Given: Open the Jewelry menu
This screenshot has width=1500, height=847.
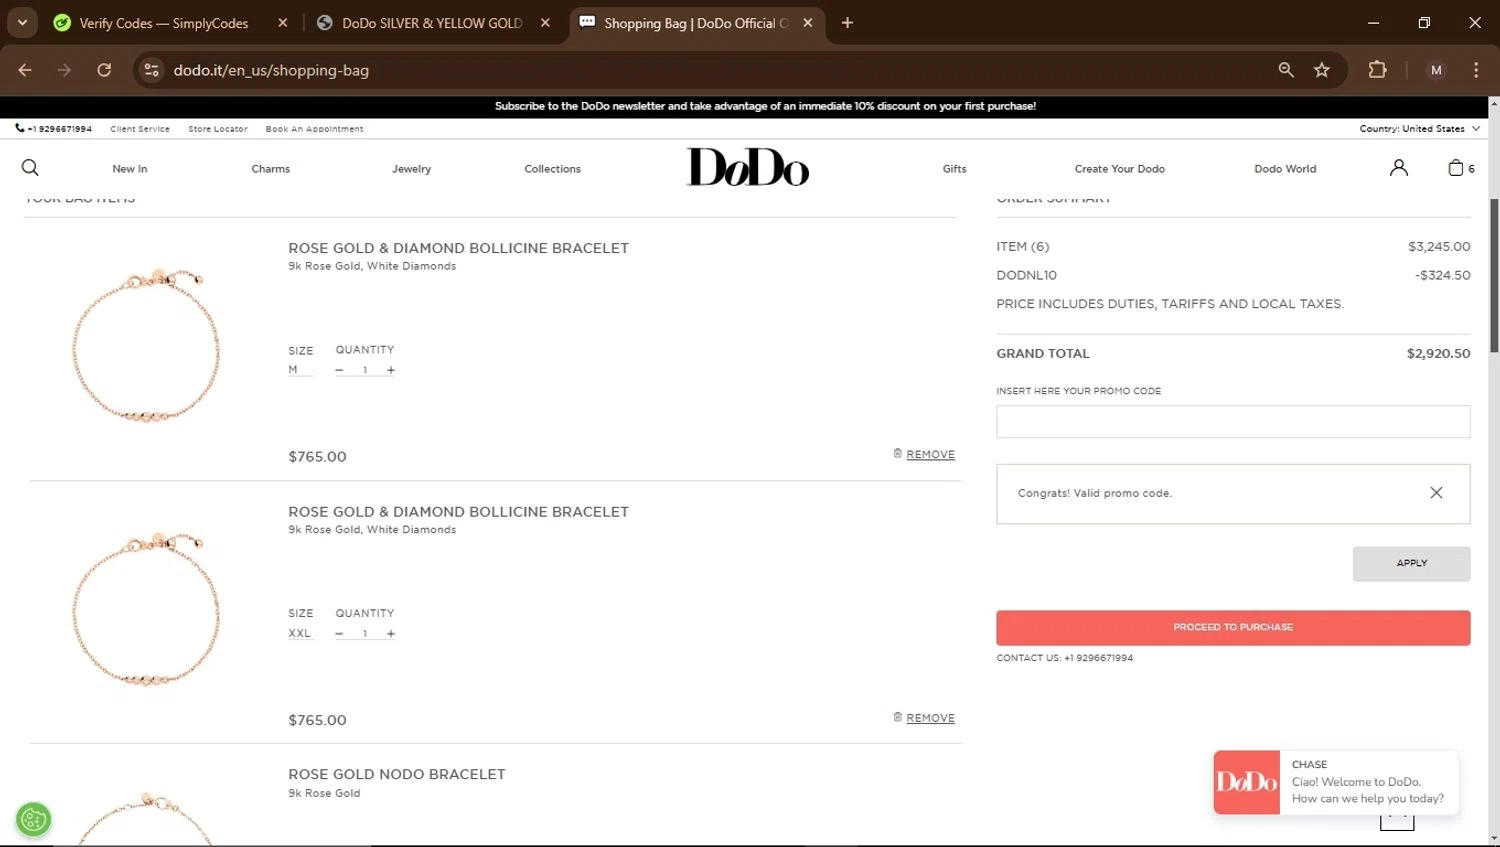Looking at the screenshot, I should (412, 169).
